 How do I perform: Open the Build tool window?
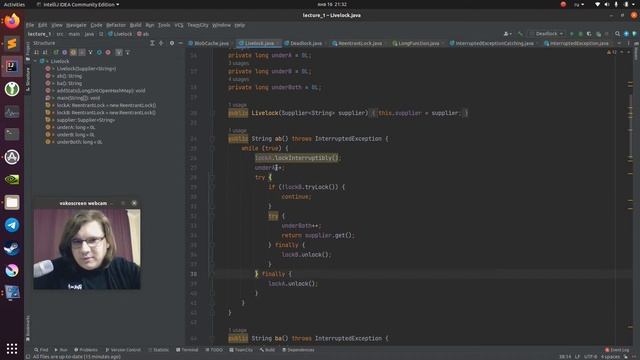click(267, 350)
